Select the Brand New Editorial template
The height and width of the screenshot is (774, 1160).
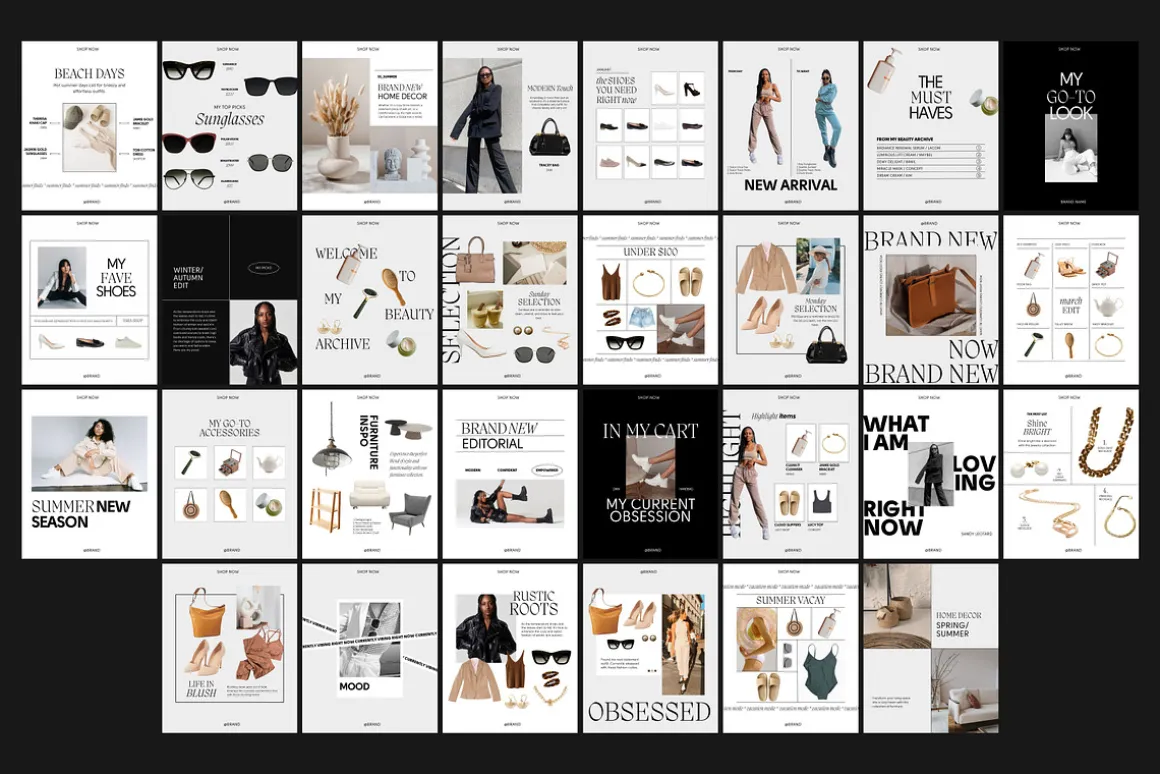tap(510, 474)
